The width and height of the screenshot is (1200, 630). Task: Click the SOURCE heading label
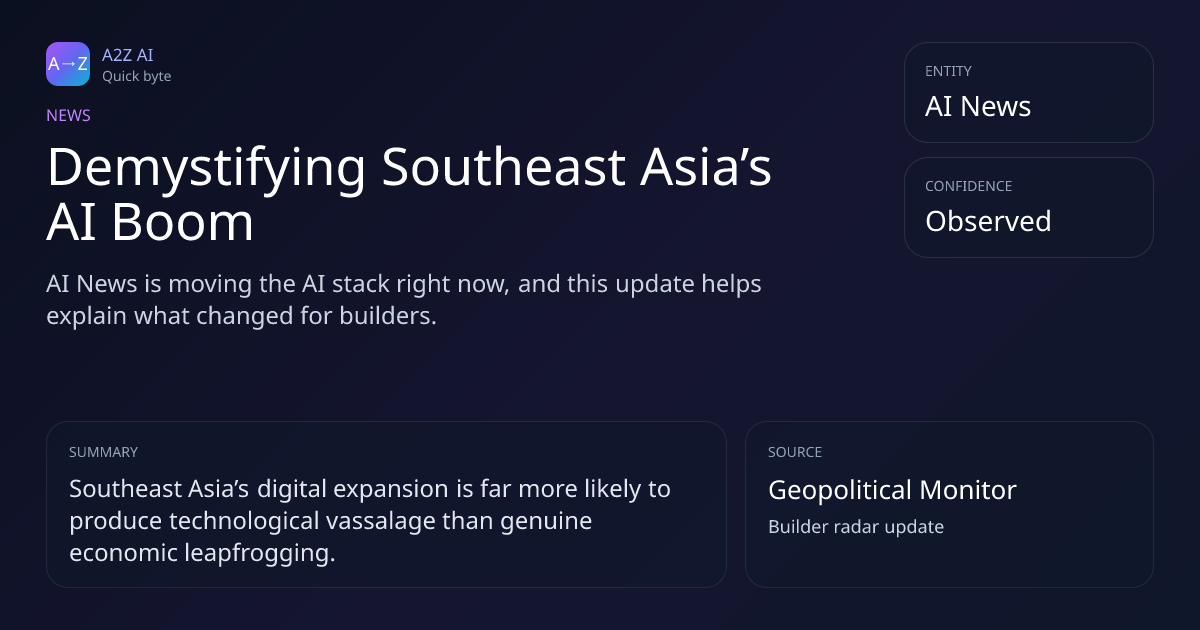795,452
